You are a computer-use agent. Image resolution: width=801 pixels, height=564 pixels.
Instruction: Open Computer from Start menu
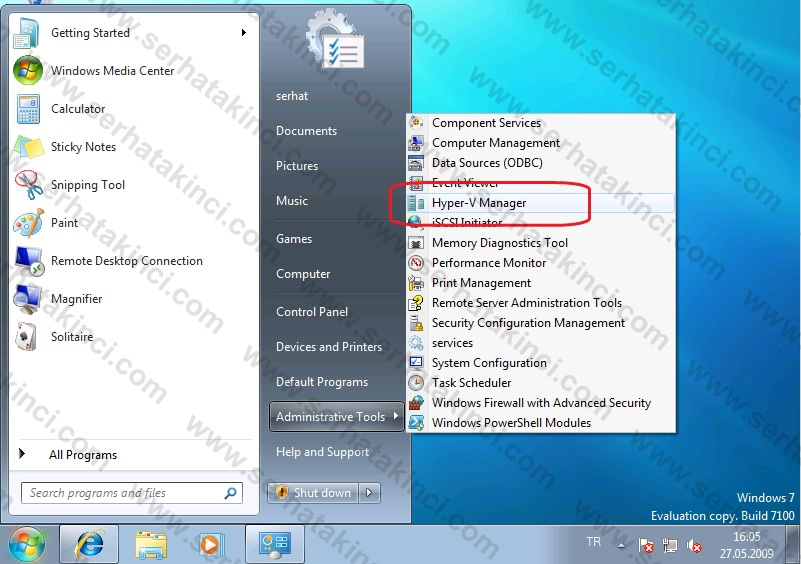[x=303, y=274]
